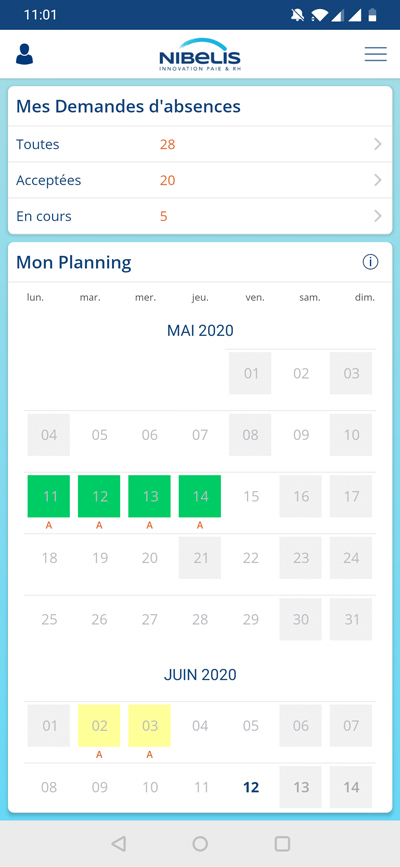Expand the Acceptées requests chevron
Image resolution: width=400 pixels, height=867 pixels.
point(378,180)
